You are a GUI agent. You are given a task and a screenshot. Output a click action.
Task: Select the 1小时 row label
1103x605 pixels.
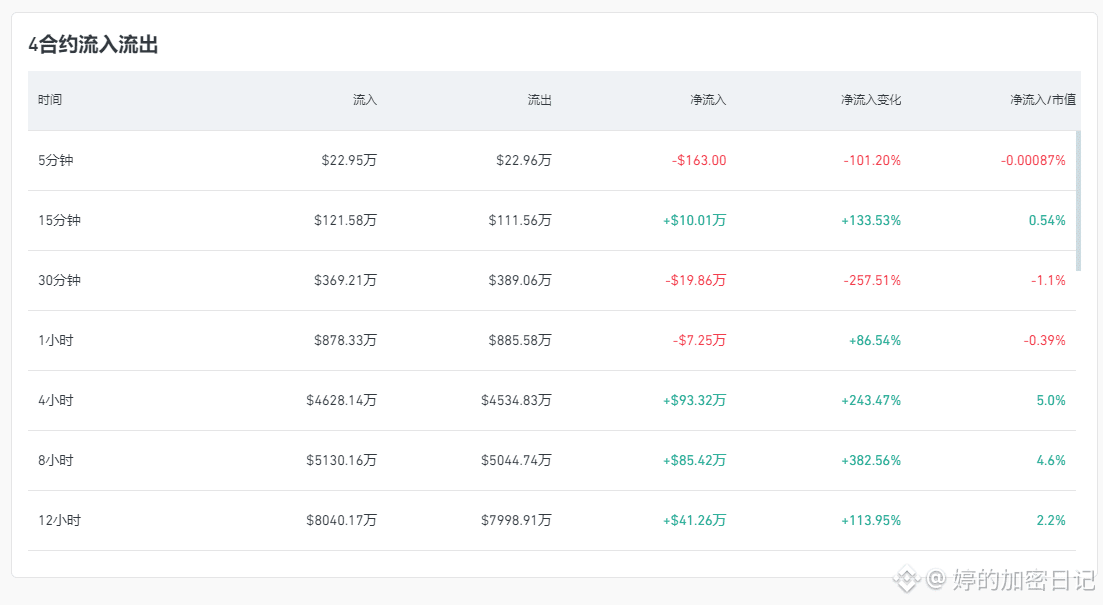pos(56,340)
